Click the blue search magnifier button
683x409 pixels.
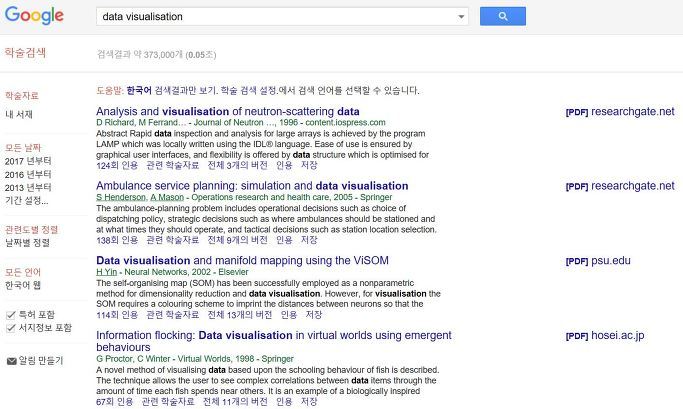(x=503, y=16)
